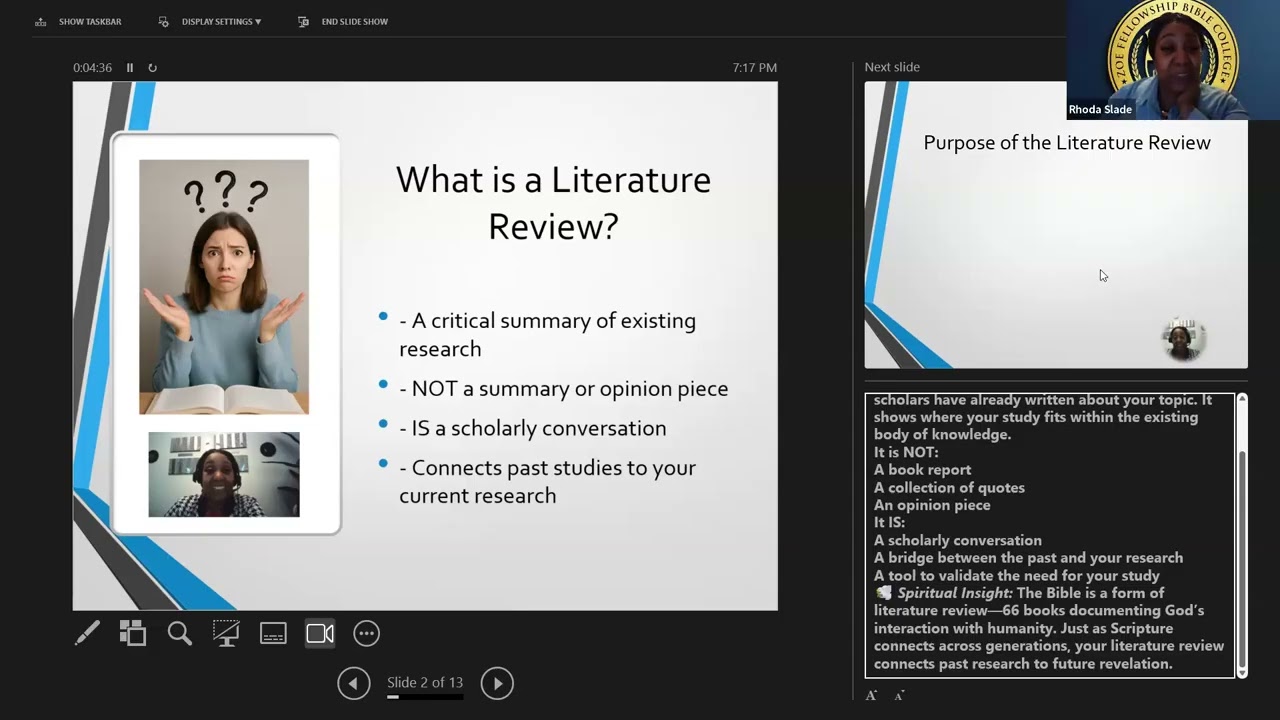1280x720 pixels.
Task: Decrease the notes text size
Action: [x=899, y=695]
